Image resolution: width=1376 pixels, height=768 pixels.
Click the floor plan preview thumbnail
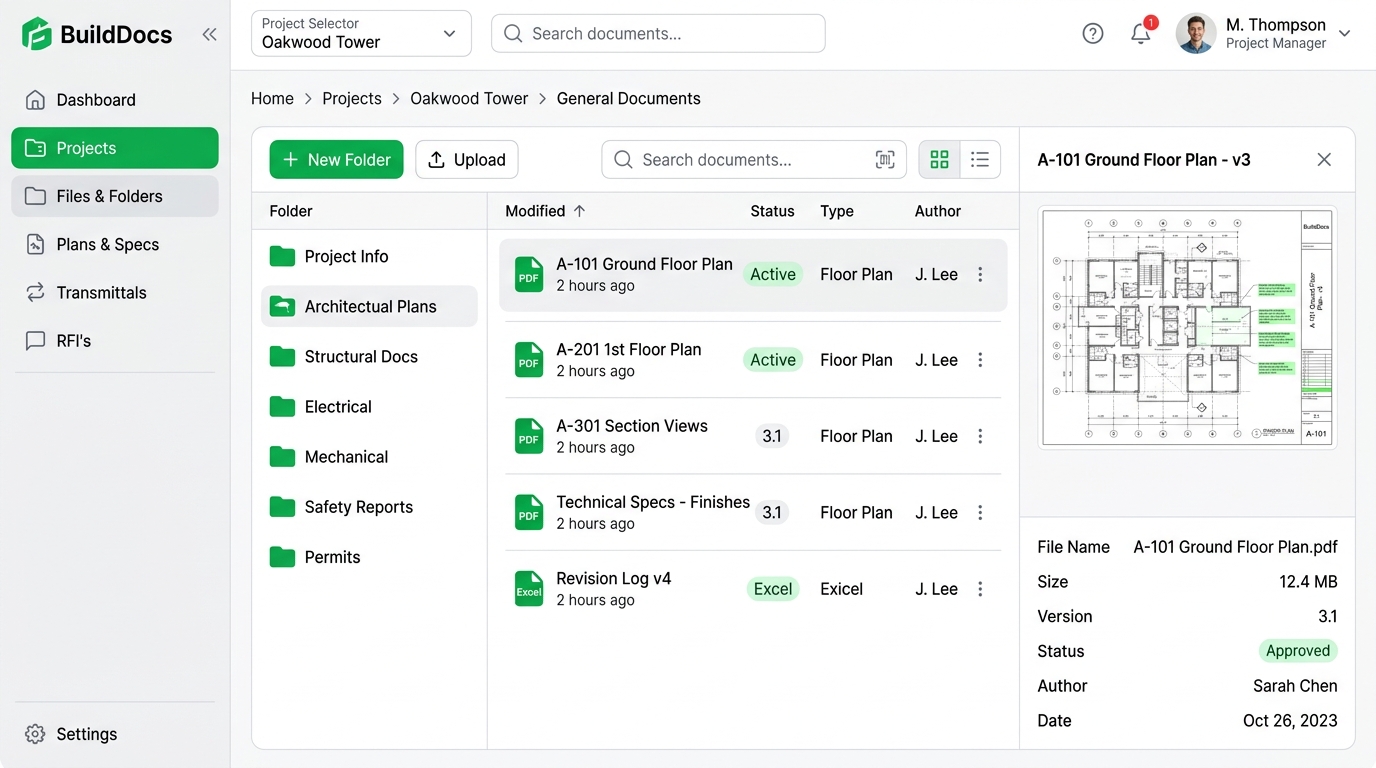tap(1187, 327)
